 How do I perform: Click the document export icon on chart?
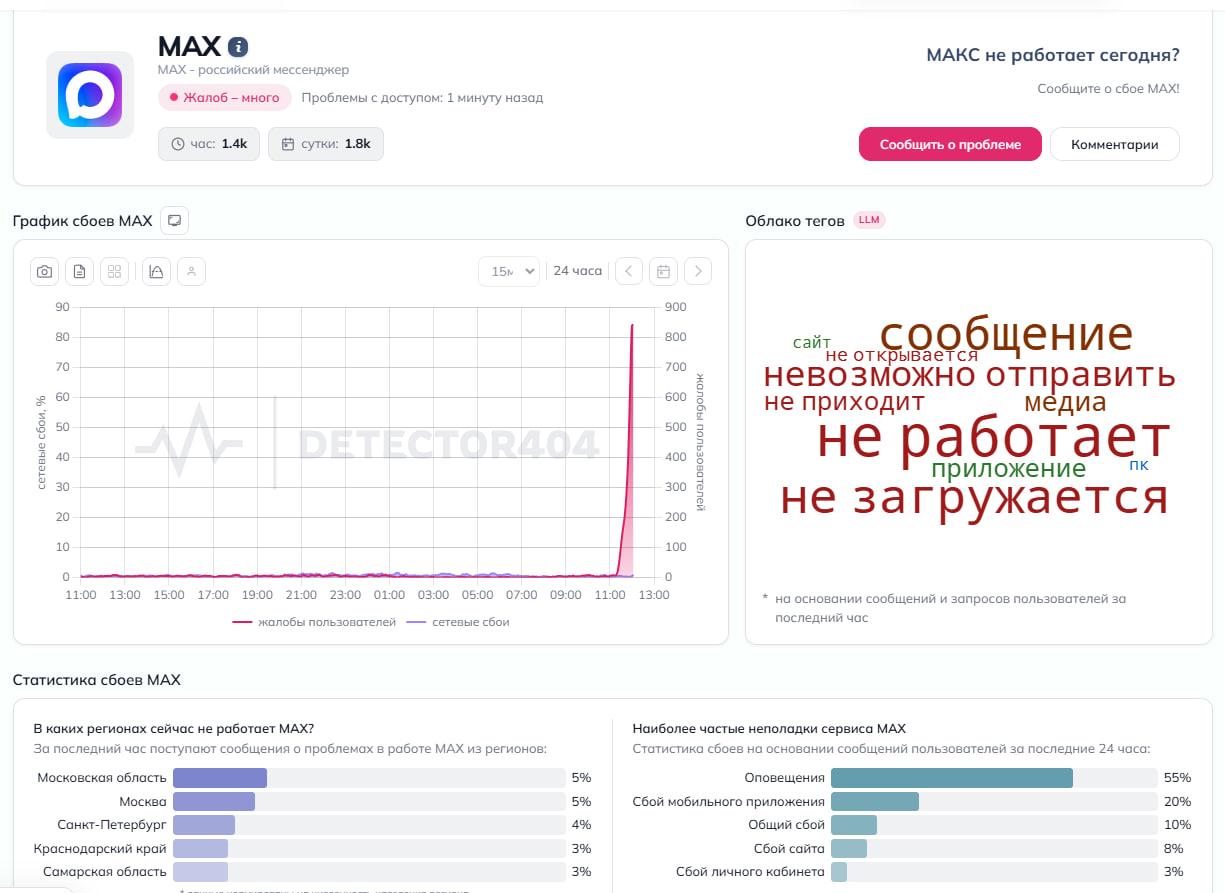80,271
